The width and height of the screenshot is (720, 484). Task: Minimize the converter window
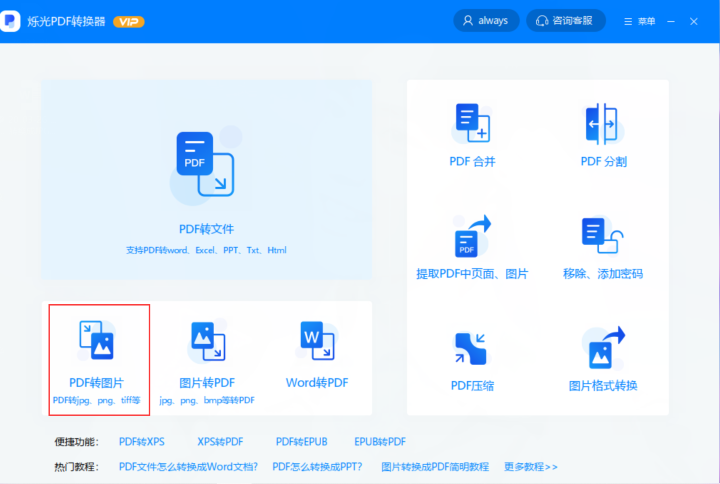671,21
